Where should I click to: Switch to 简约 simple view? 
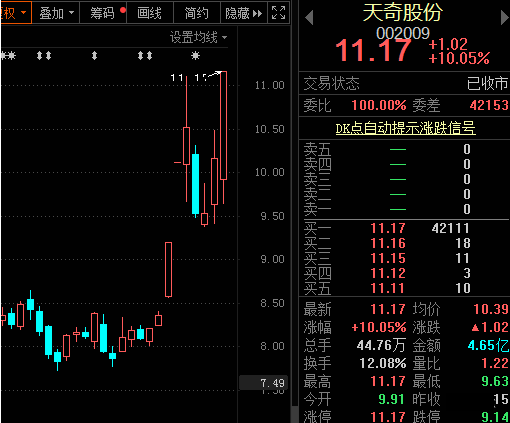tap(197, 13)
